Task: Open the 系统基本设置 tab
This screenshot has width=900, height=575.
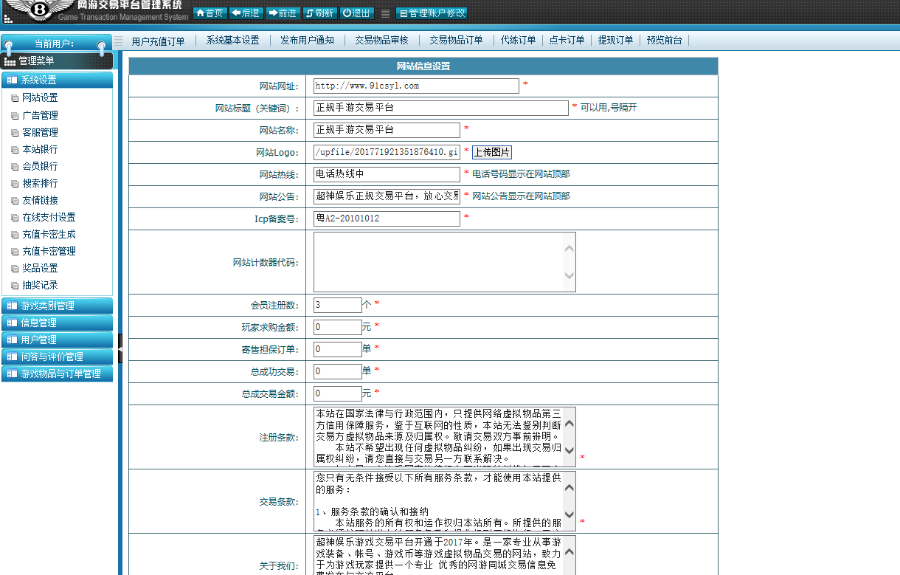Action: [x=232, y=40]
